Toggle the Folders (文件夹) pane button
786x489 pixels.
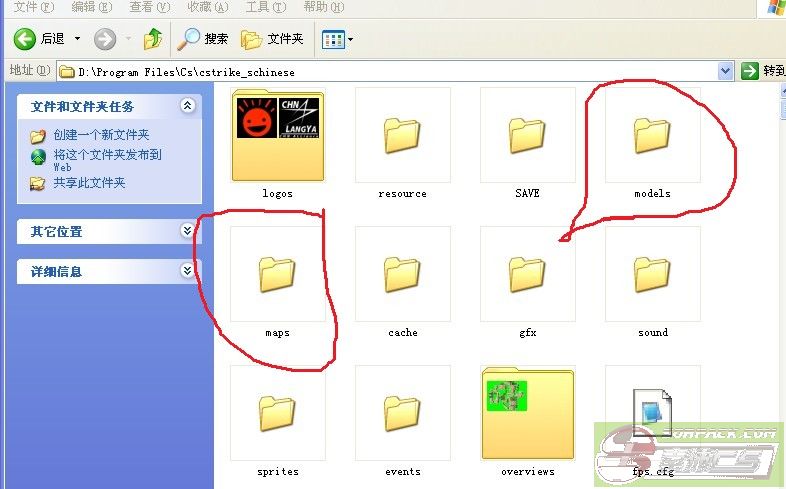[x=272, y=39]
